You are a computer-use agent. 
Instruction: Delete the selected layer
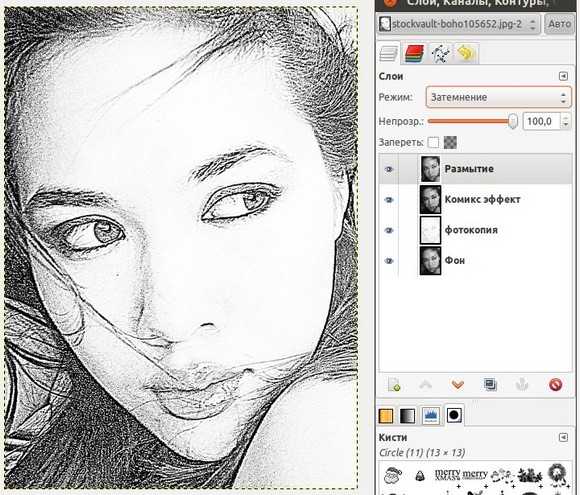click(x=555, y=385)
